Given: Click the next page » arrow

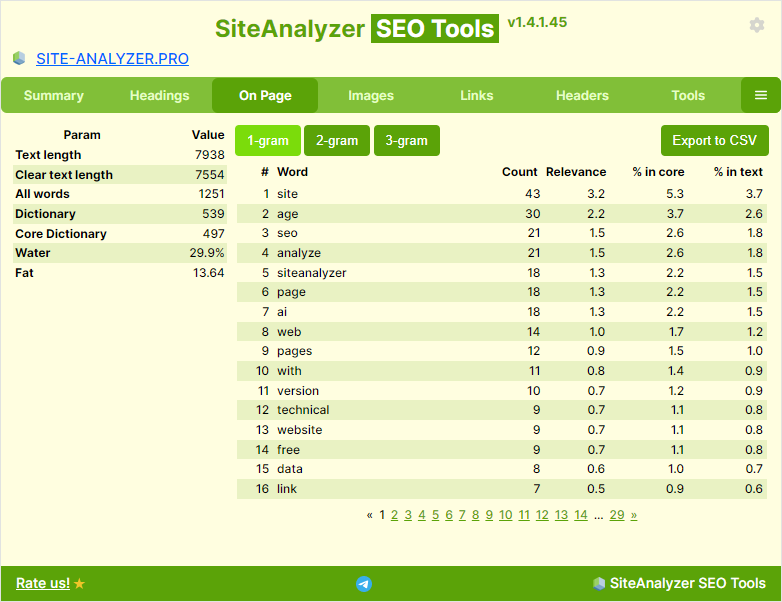Looking at the screenshot, I should 634,515.
